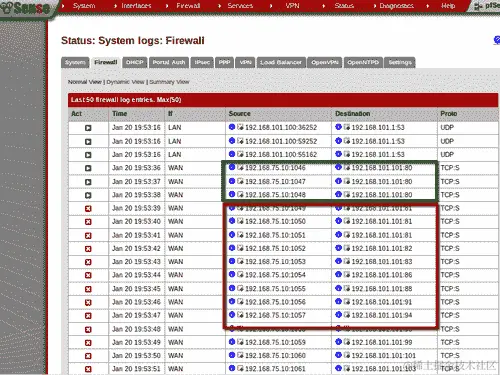
Task: Open the VPN logs tab
Action: tap(245, 62)
